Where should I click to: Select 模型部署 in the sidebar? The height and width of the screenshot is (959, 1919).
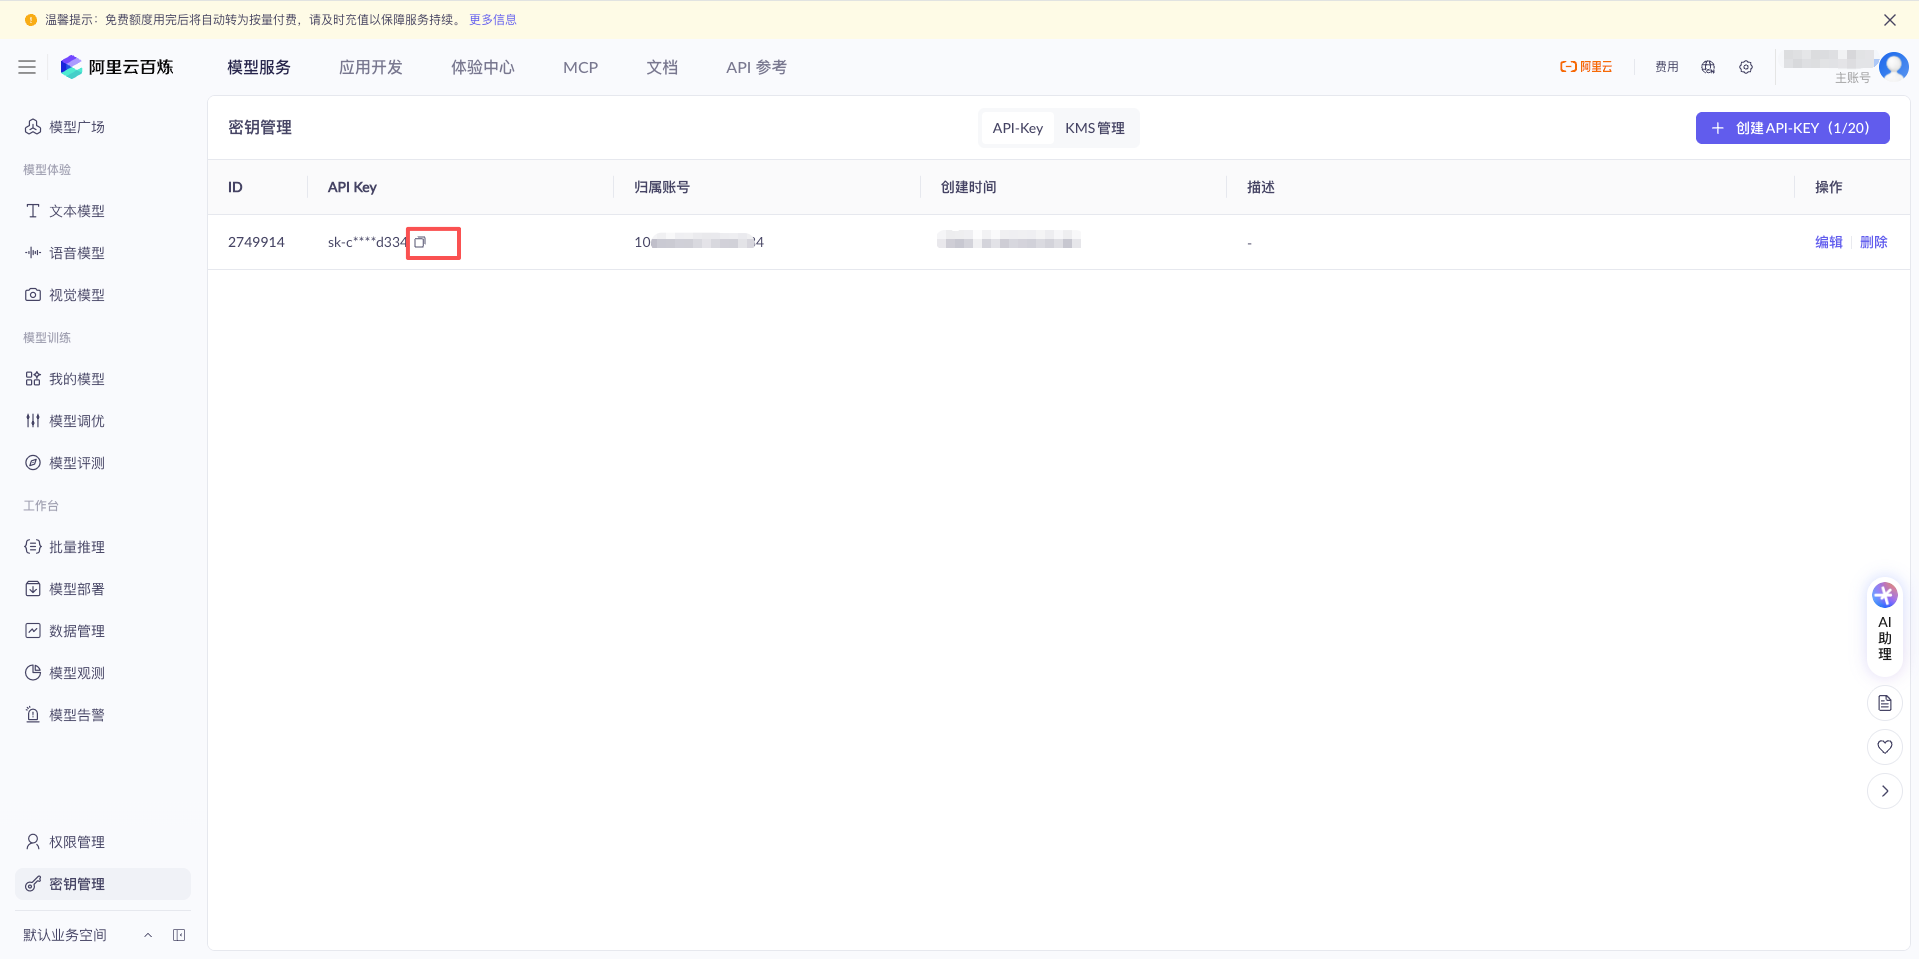[77, 588]
